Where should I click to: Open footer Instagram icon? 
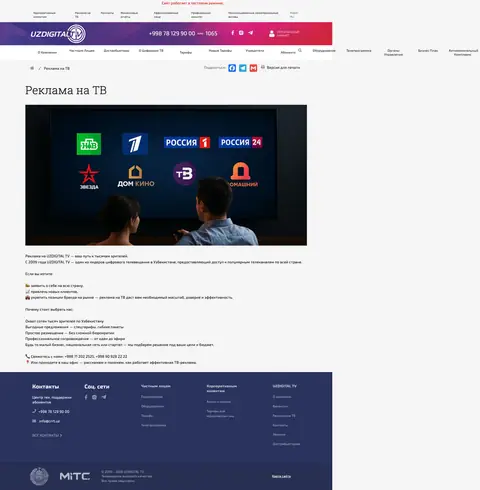tap(95, 397)
